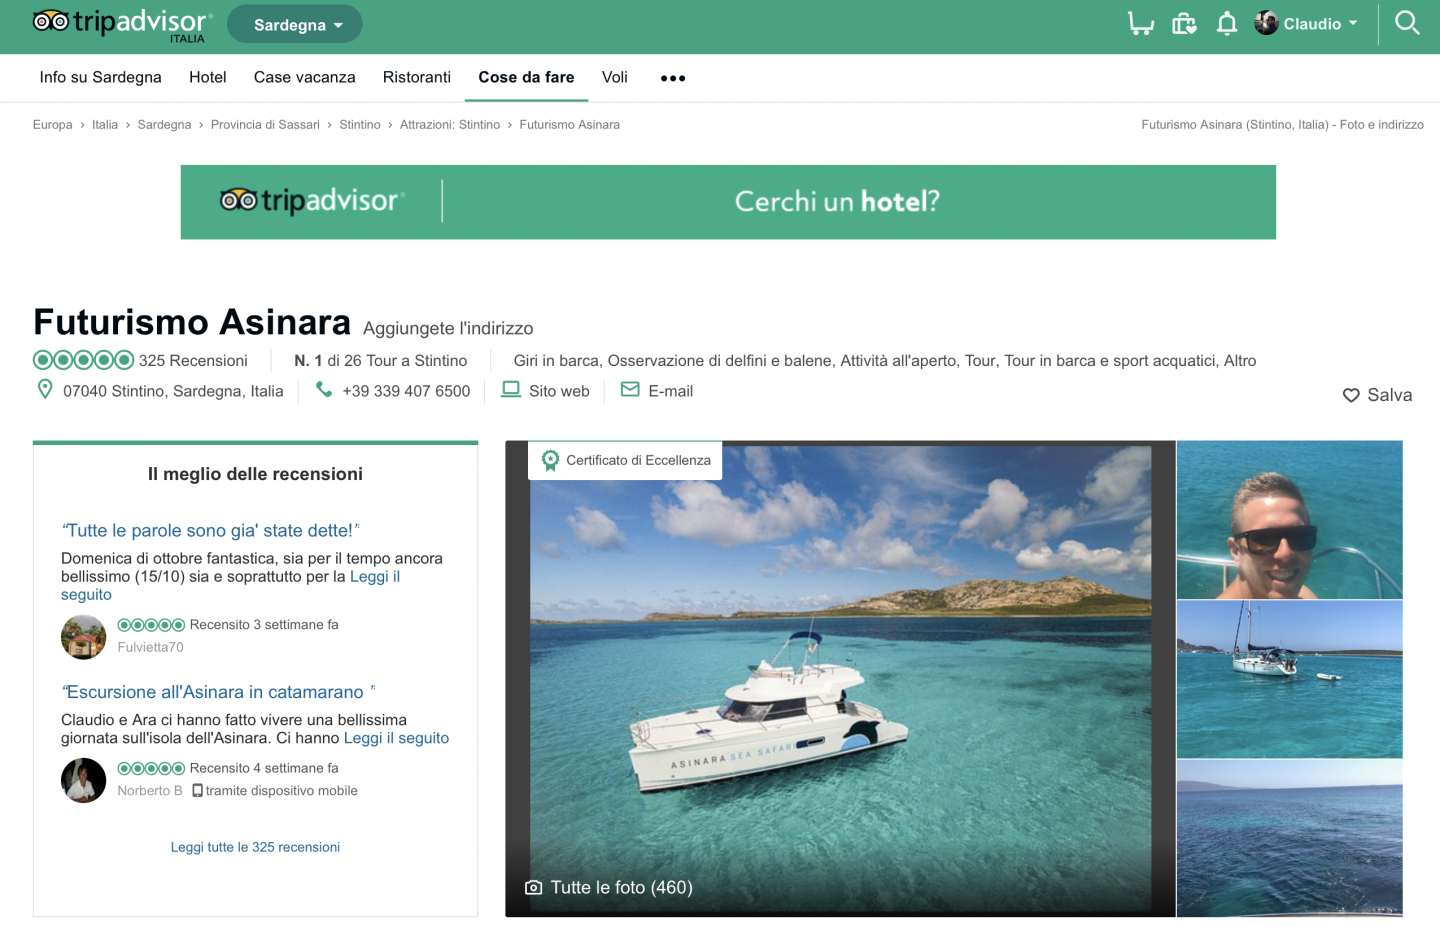This screenshot has height=933, width=1440.
Task: Open review 'Tutte le parole sono gia' state dette!'
Action: tap(210, 531)
